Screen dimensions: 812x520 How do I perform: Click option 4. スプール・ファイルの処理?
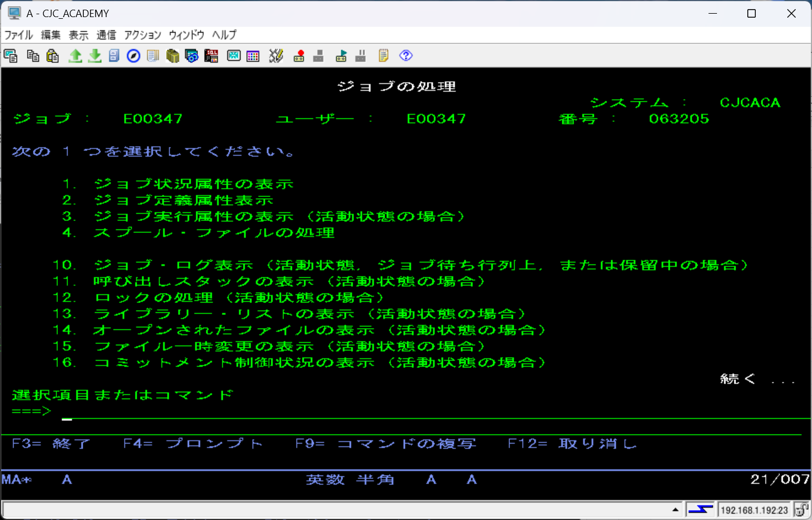click(x=198, y=233)
